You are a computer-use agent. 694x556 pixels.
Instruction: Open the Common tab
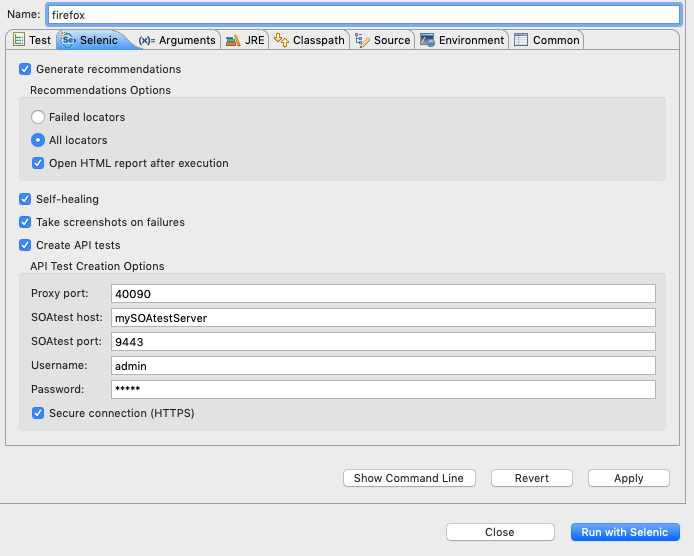pyautogui.click(x=546, y=40)
